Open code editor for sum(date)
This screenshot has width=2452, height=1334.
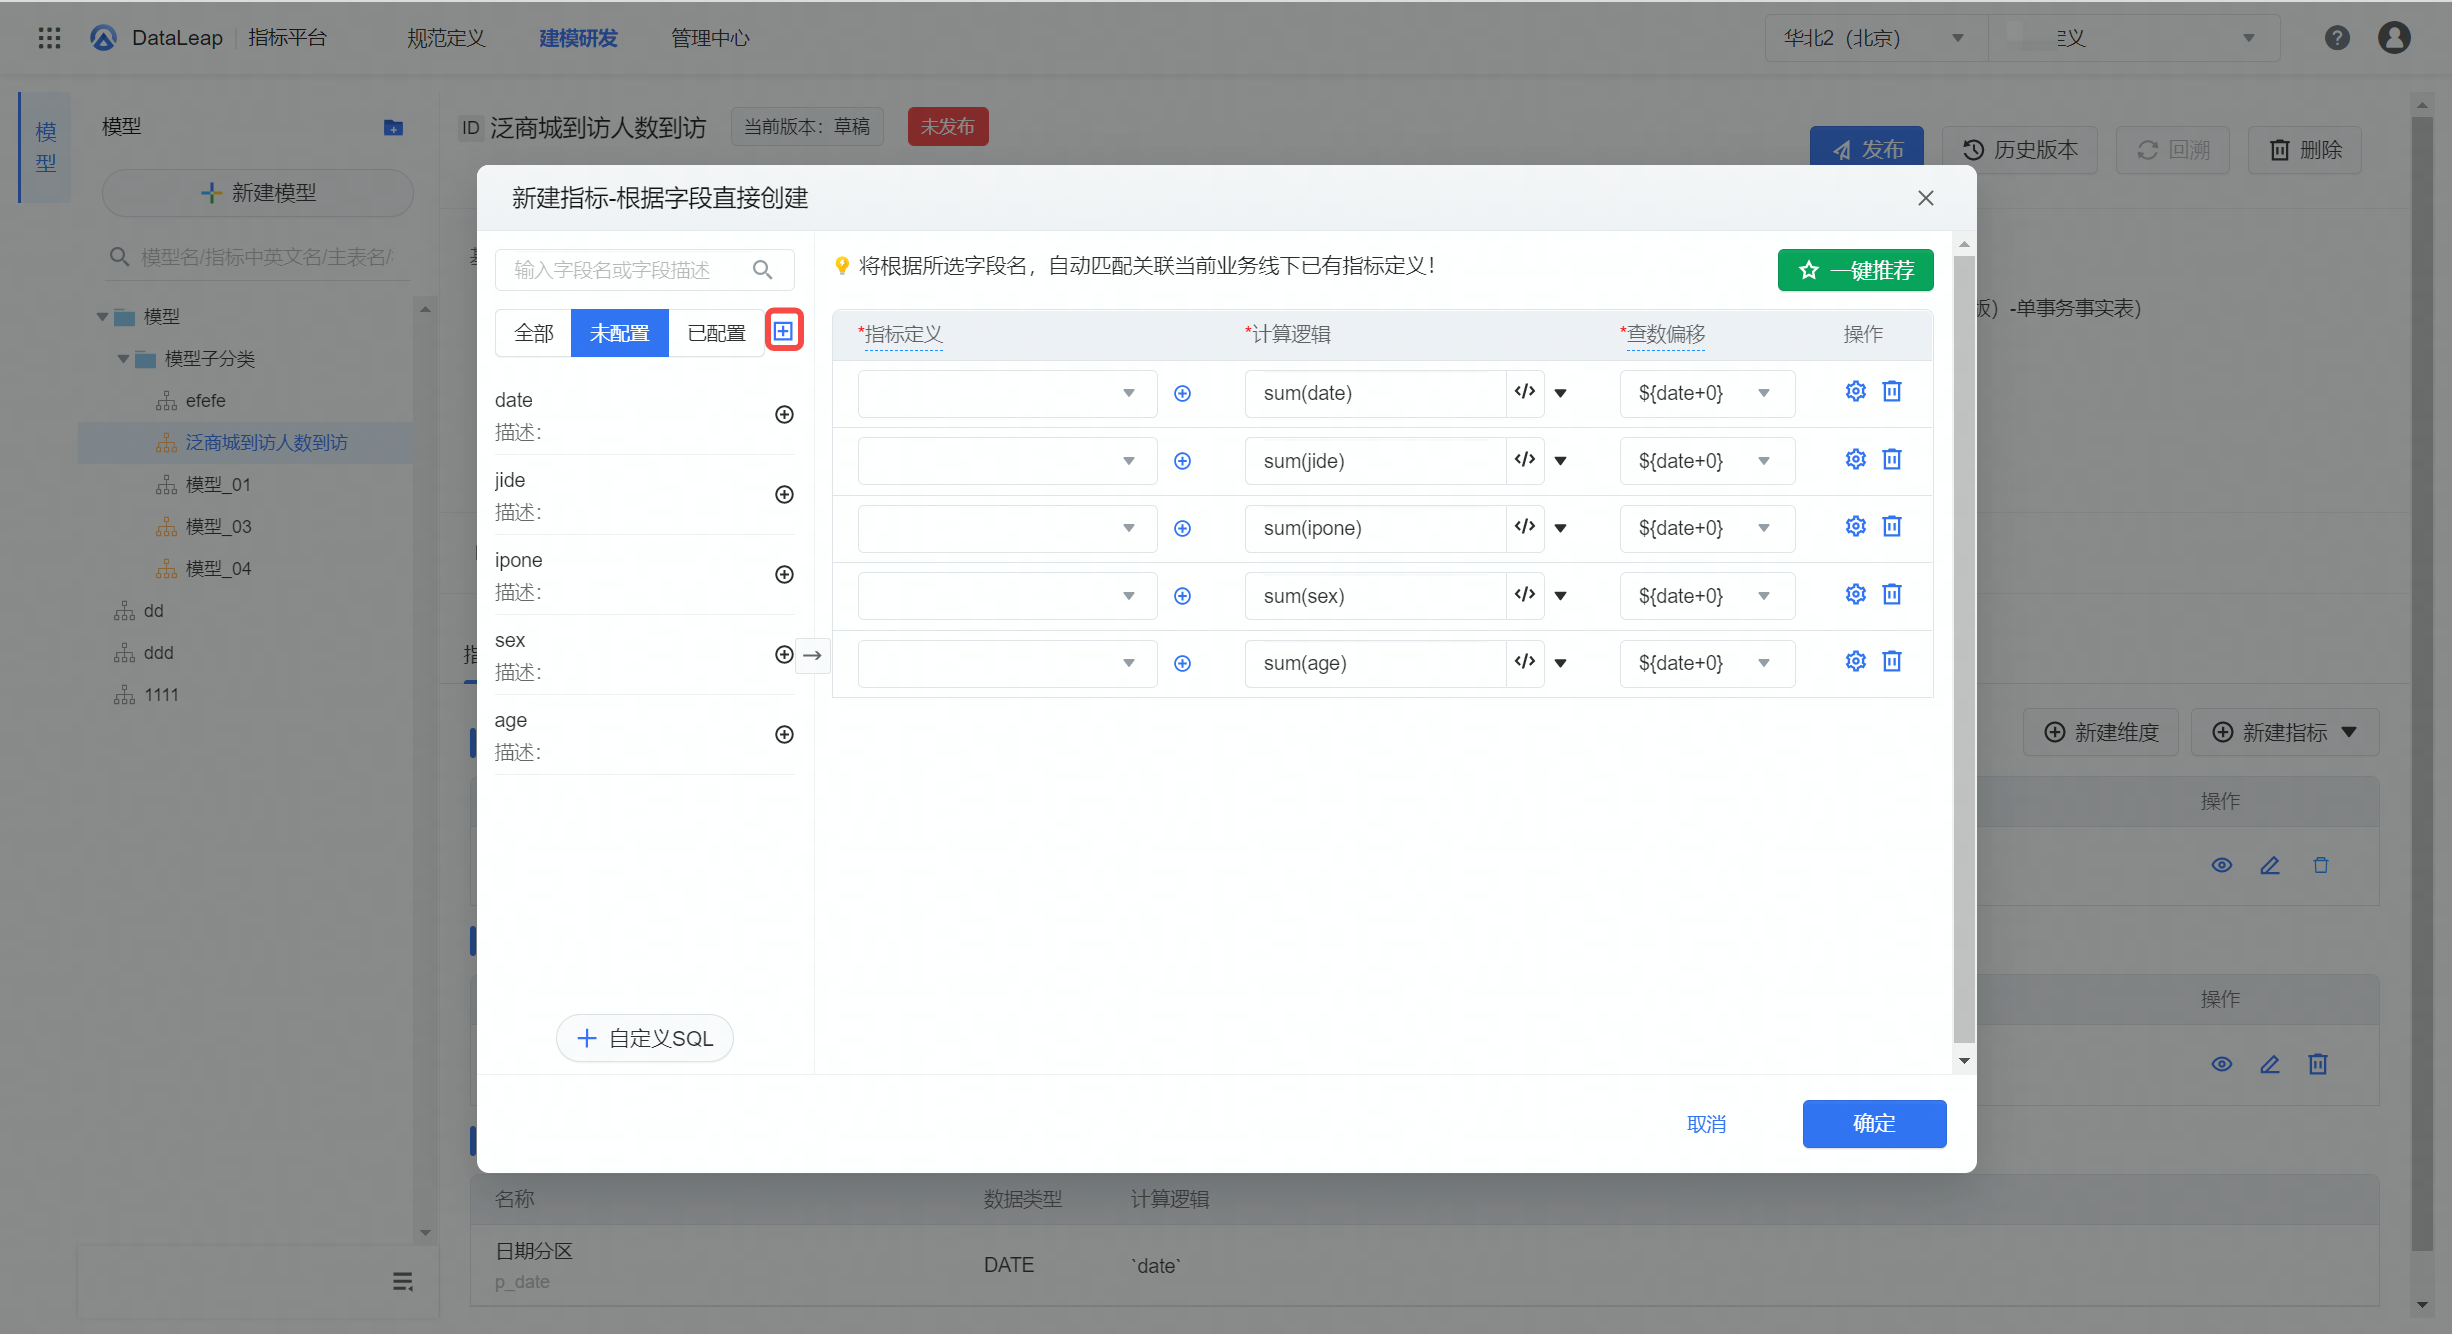1525,392
